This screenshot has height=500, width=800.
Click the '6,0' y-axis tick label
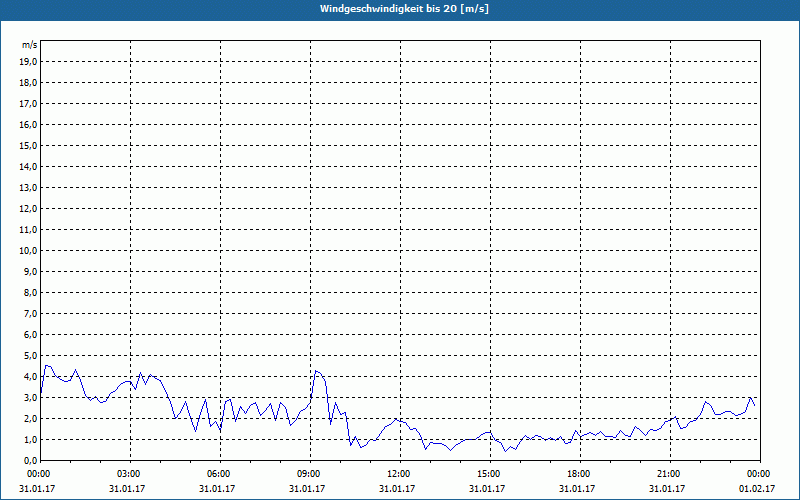[x=30, y=334]
